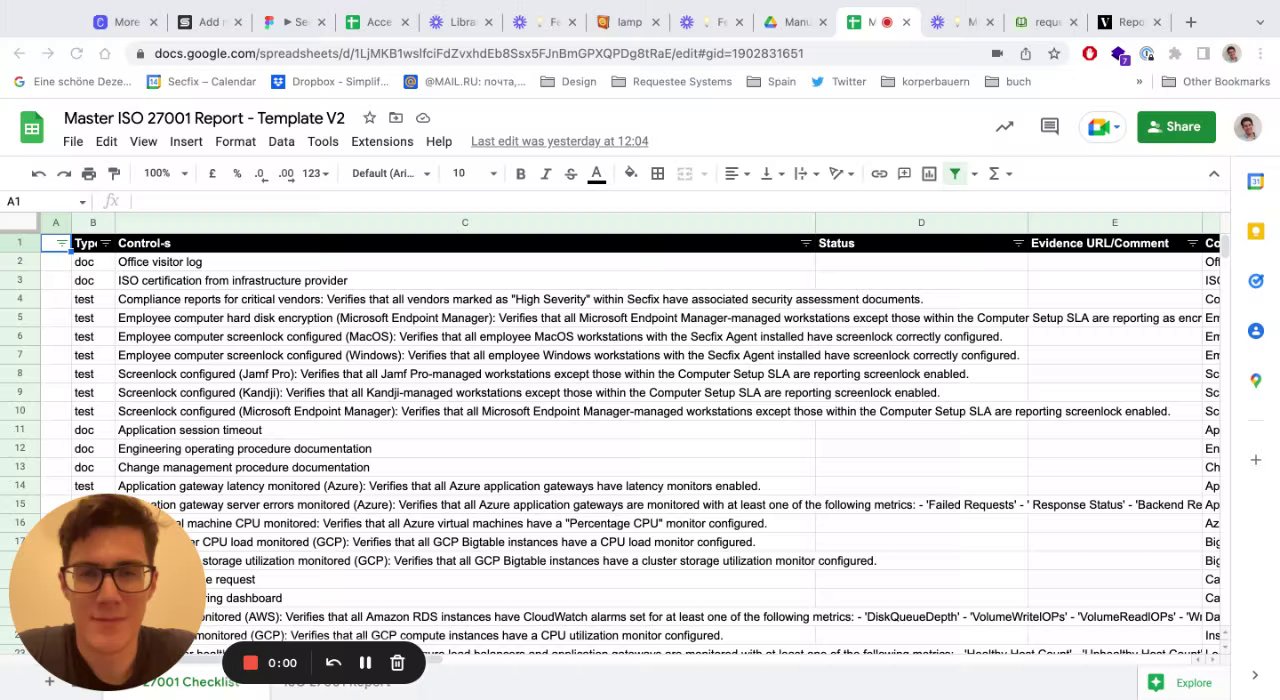
Task: Open Google Keep side panel
Action: [1255, 232]
